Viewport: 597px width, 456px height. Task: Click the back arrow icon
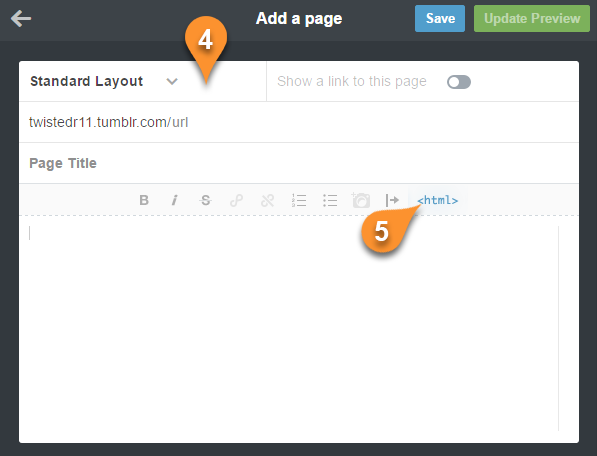coord(21,18)
